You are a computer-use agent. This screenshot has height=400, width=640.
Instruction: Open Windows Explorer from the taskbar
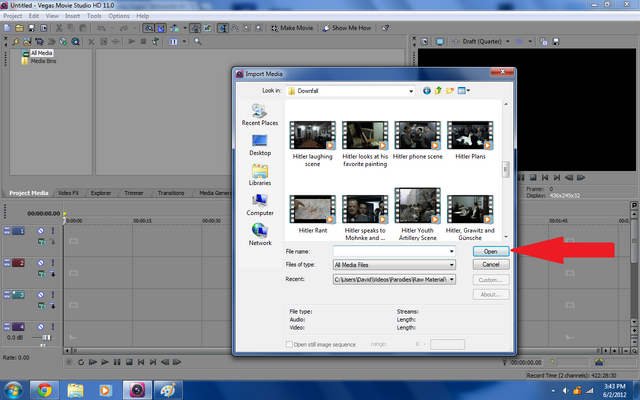tap(76, 390)
